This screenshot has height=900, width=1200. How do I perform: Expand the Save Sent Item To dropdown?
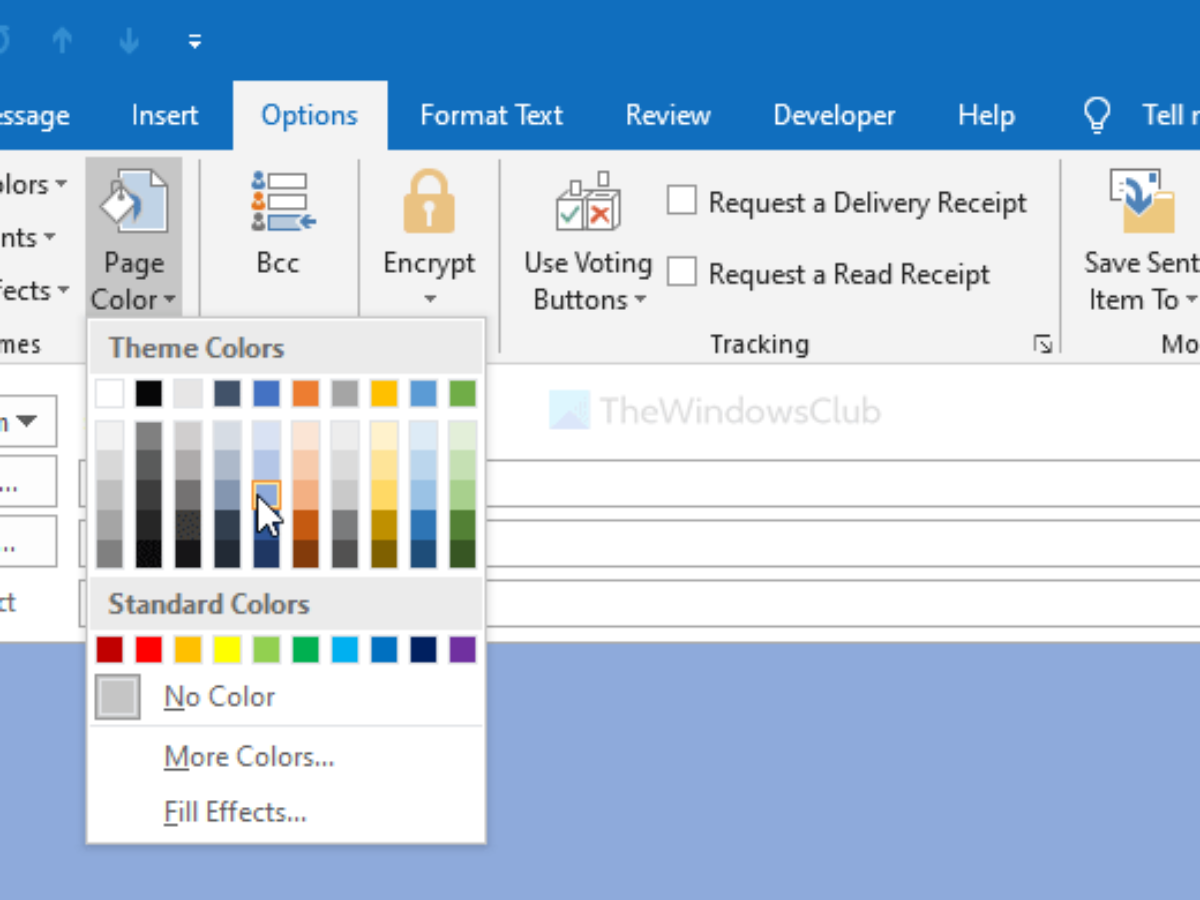point(1191,300)
